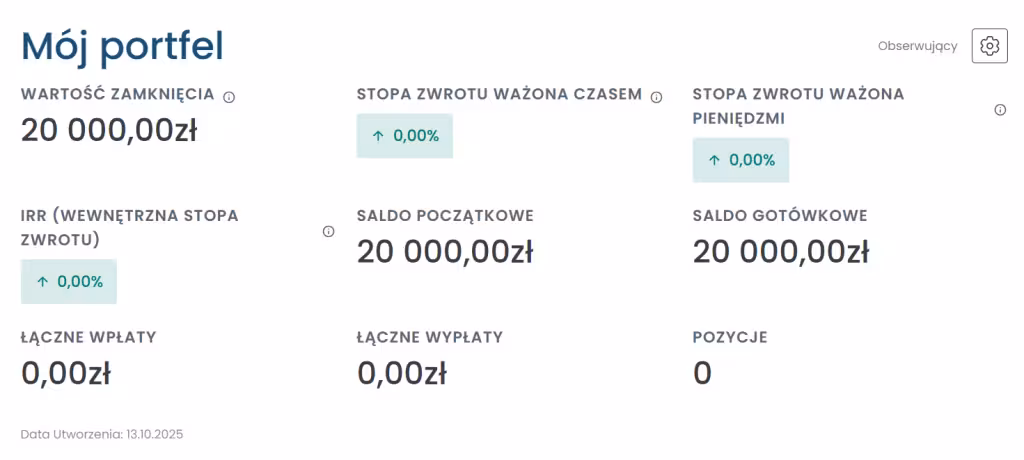Click info icon next to Stopa zwrotu ważona czasem
This screenshot has width=1024, height=460.
657,97
